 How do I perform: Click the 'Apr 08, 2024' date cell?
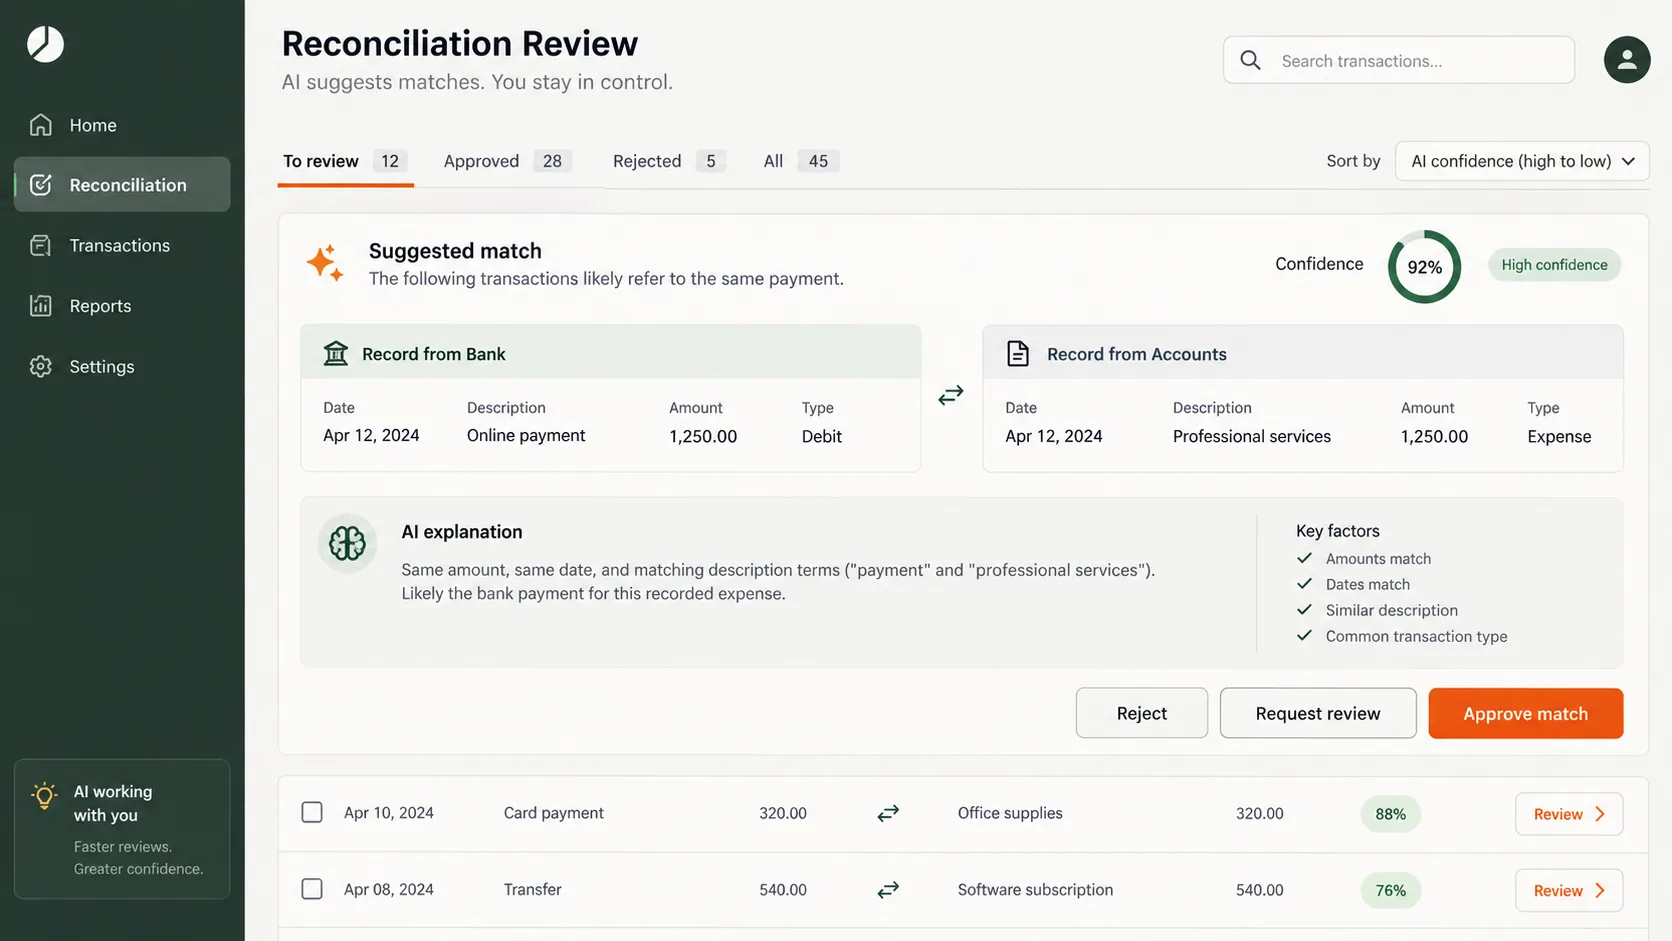point(389,889)
